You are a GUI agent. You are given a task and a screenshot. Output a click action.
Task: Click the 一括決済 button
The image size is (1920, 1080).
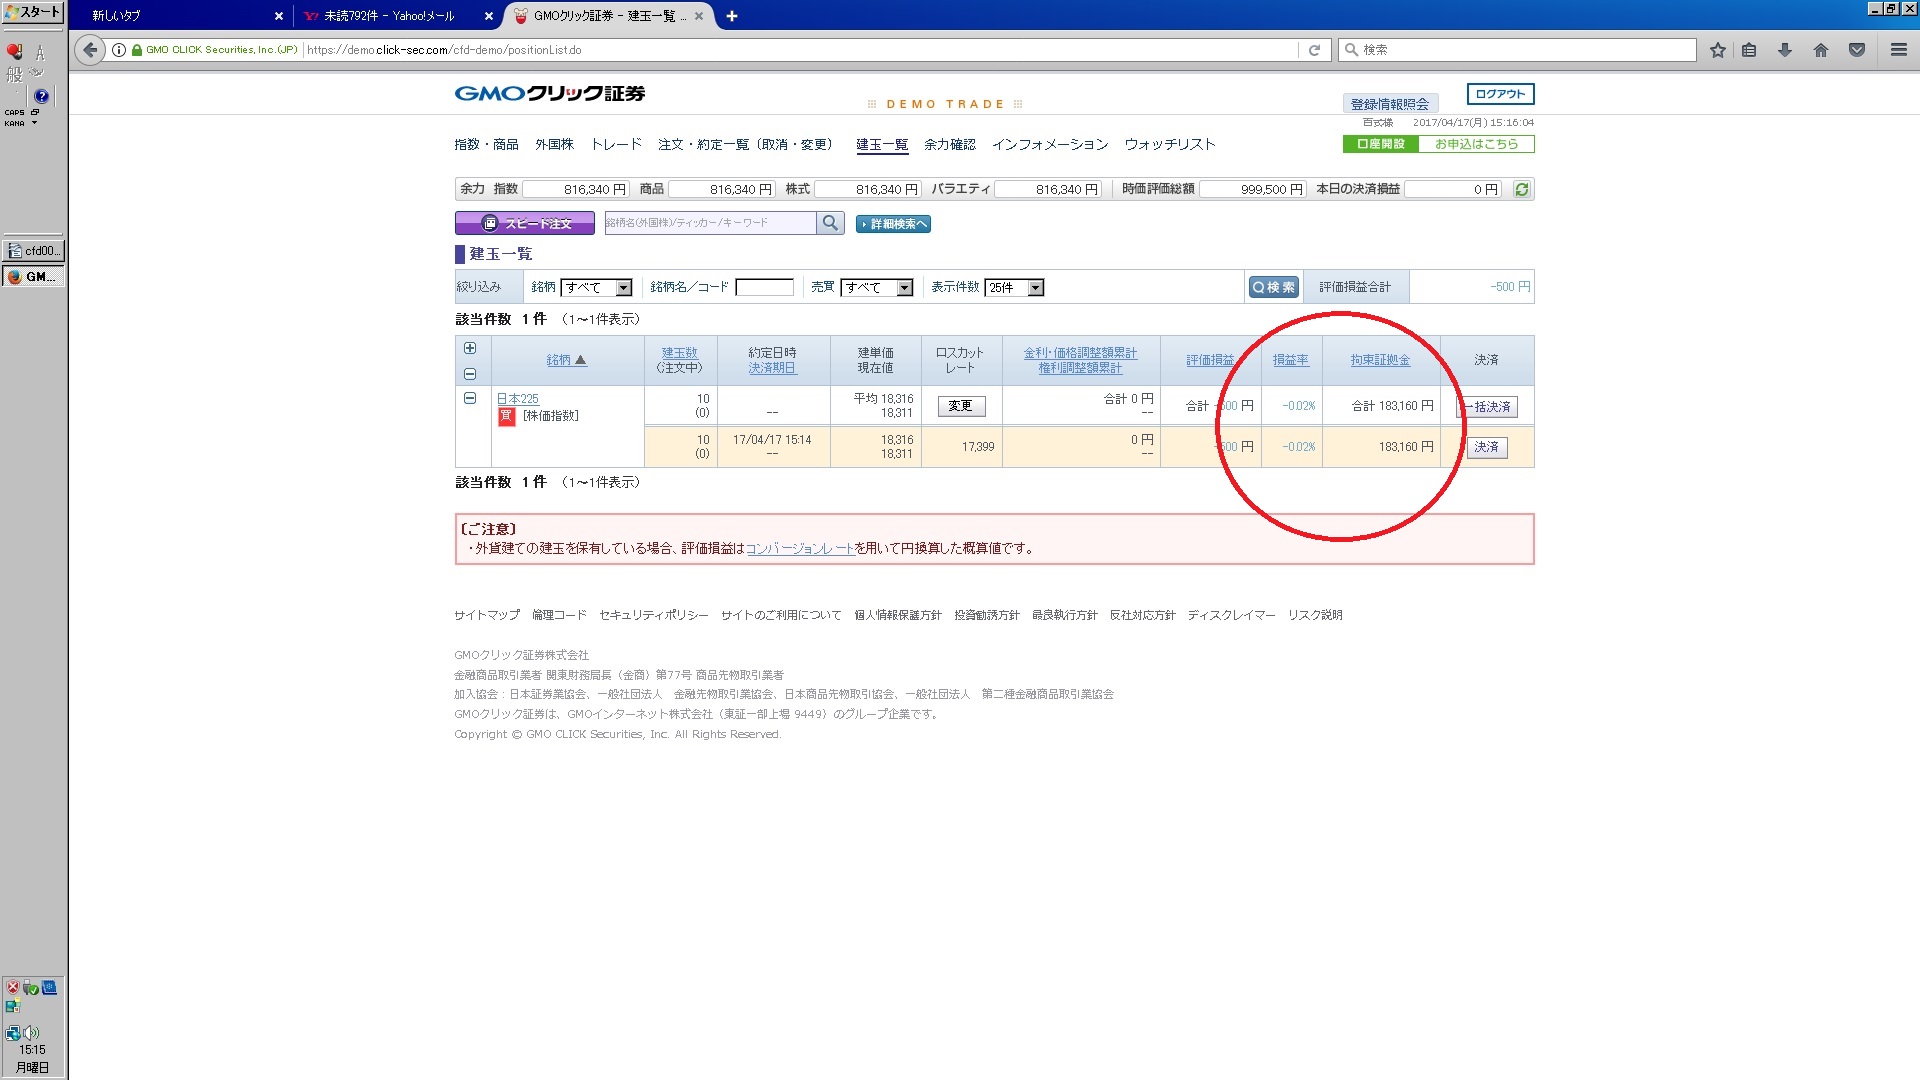pyautogui.click(x=1489, y=407)
